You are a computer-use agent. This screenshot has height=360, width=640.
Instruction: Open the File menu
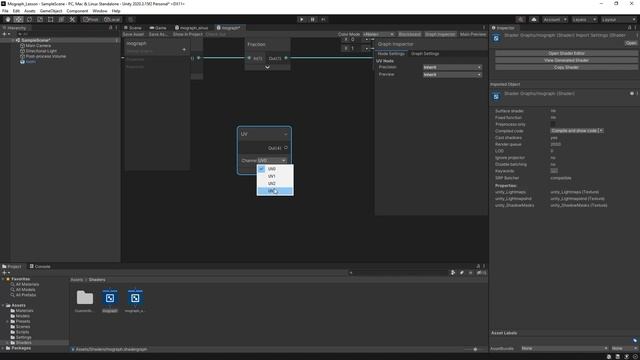[5, 11]
